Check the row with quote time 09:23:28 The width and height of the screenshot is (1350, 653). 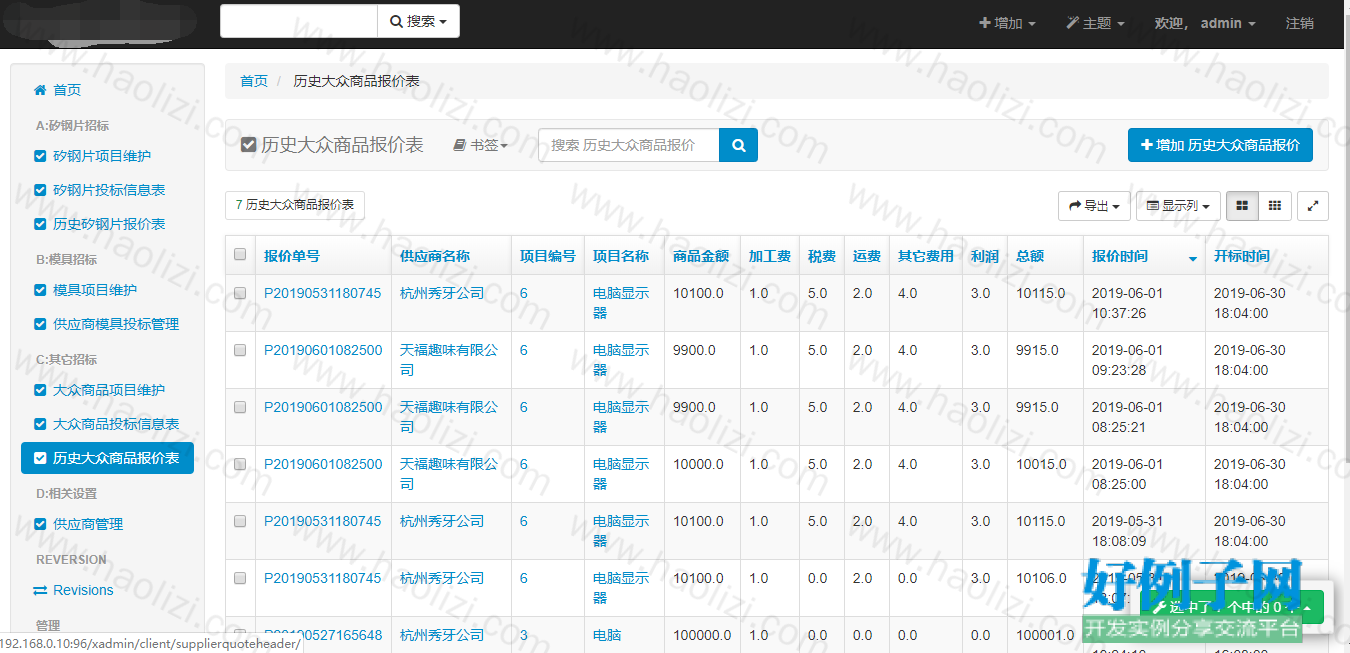(240, 350)
